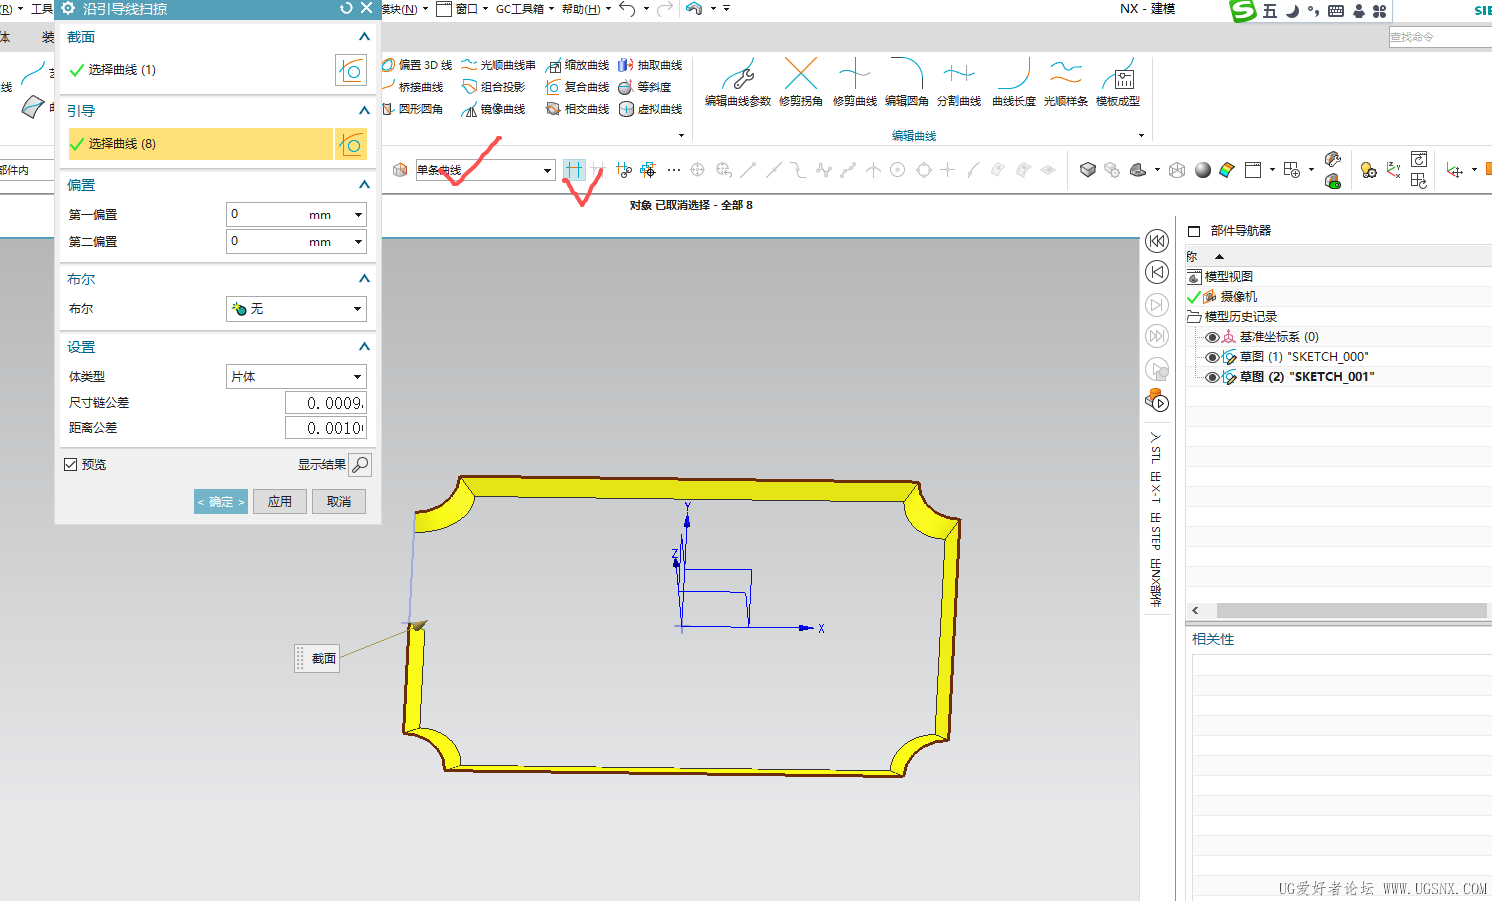Click the Cancel (取消) button
Image resolution: width=1492 pixels, height=901 pixels.
click(x=339, y=502)
